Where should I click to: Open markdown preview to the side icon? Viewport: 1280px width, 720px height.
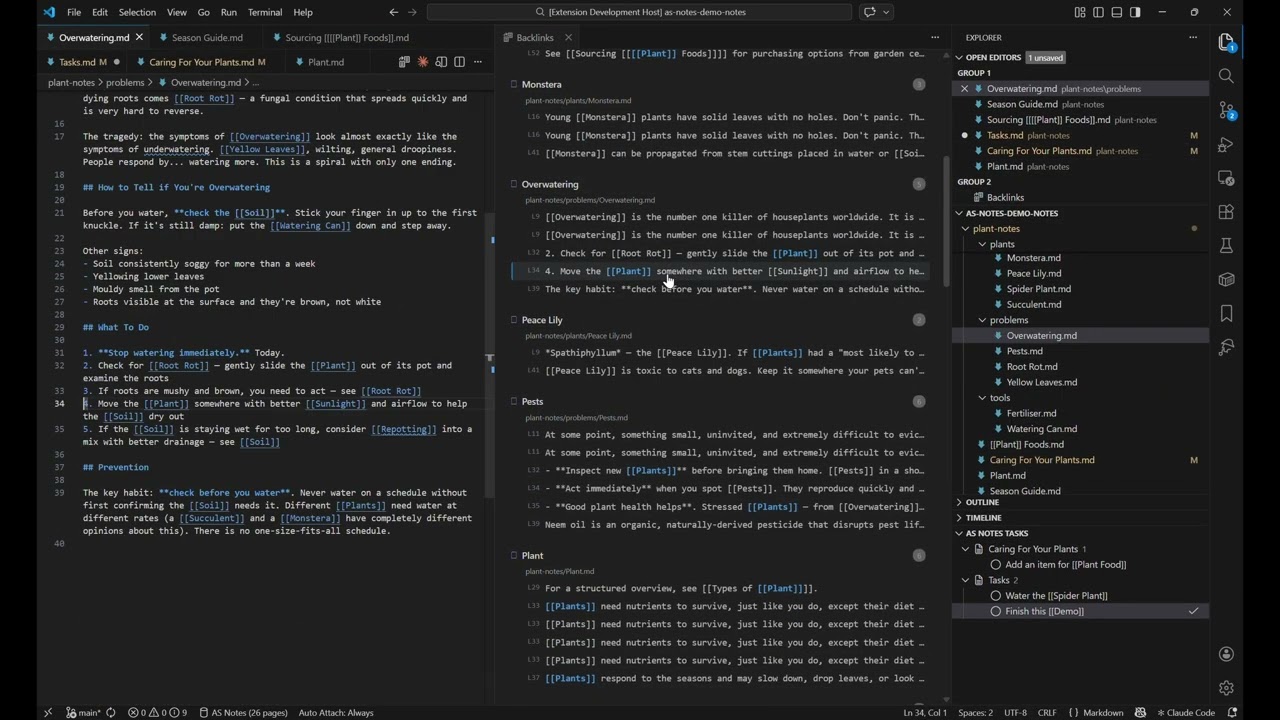[441, 62]
